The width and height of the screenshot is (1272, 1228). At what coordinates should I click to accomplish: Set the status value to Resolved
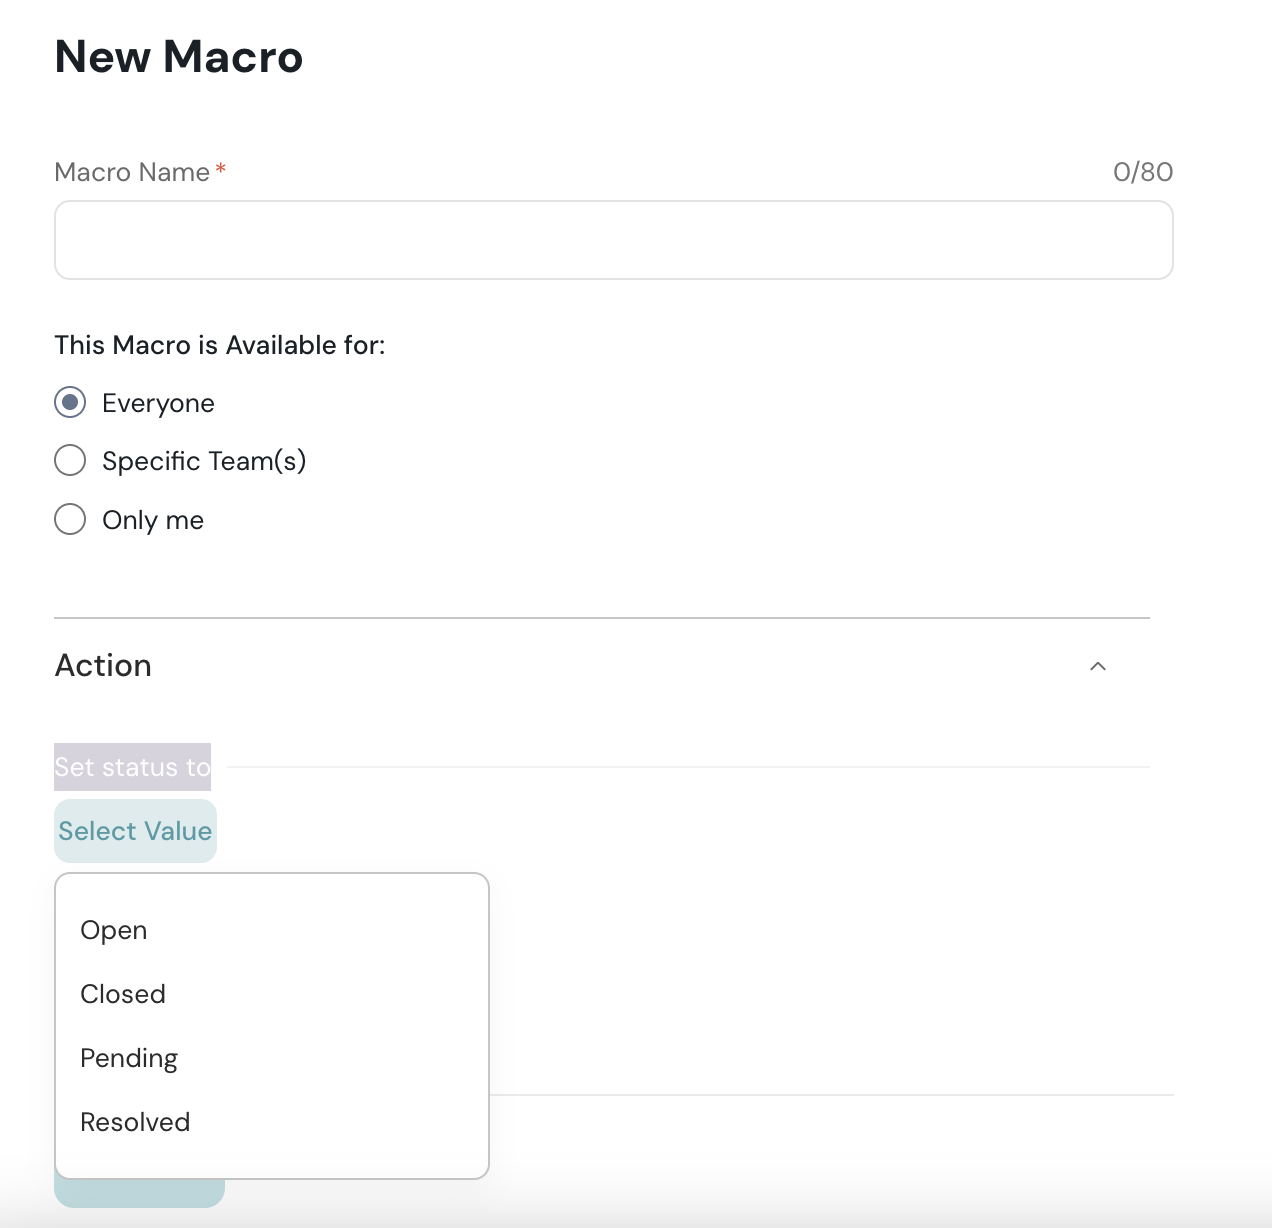tap(135, 1122)
